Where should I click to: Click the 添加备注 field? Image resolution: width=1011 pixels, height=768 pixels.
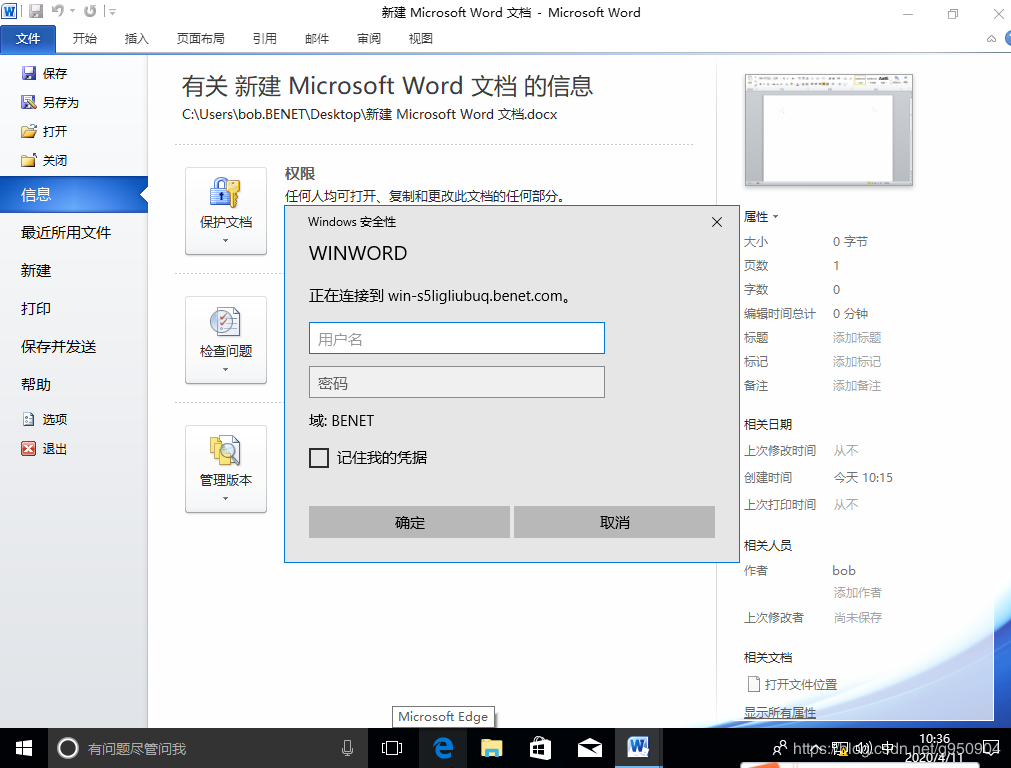(x=857, y=386)
